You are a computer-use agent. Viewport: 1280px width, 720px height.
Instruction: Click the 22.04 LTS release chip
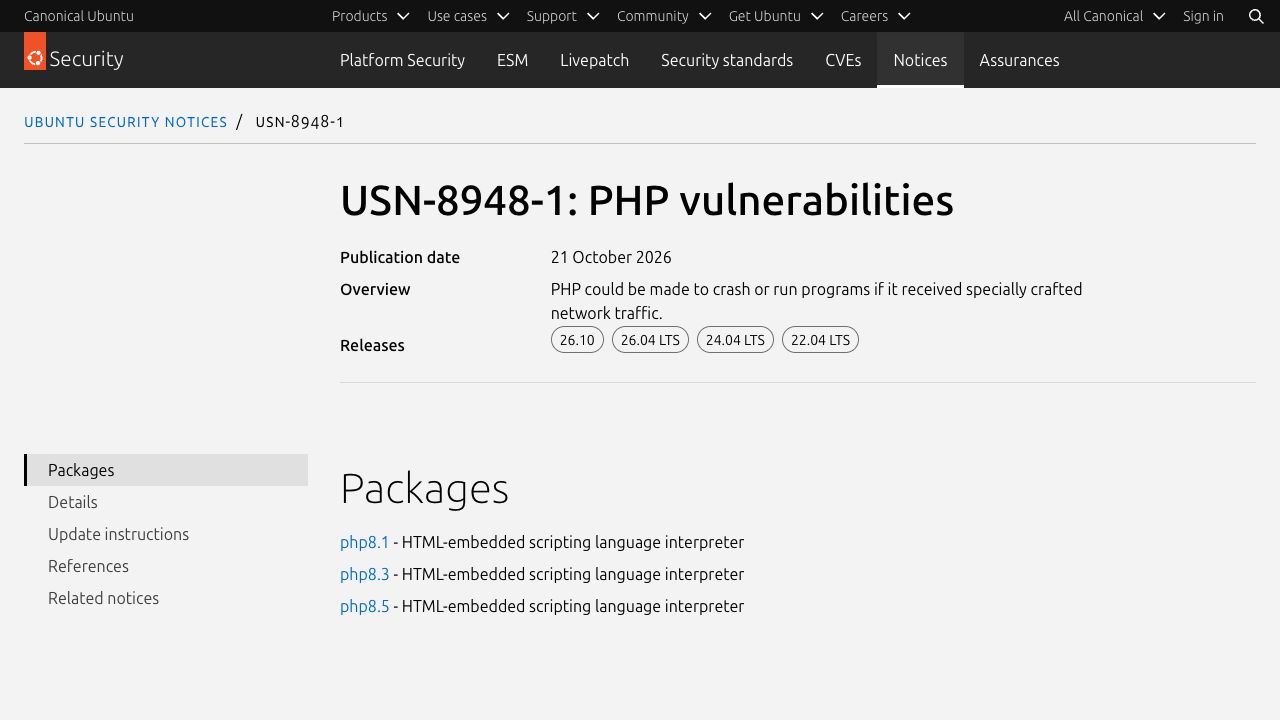(x=820, y=340)
